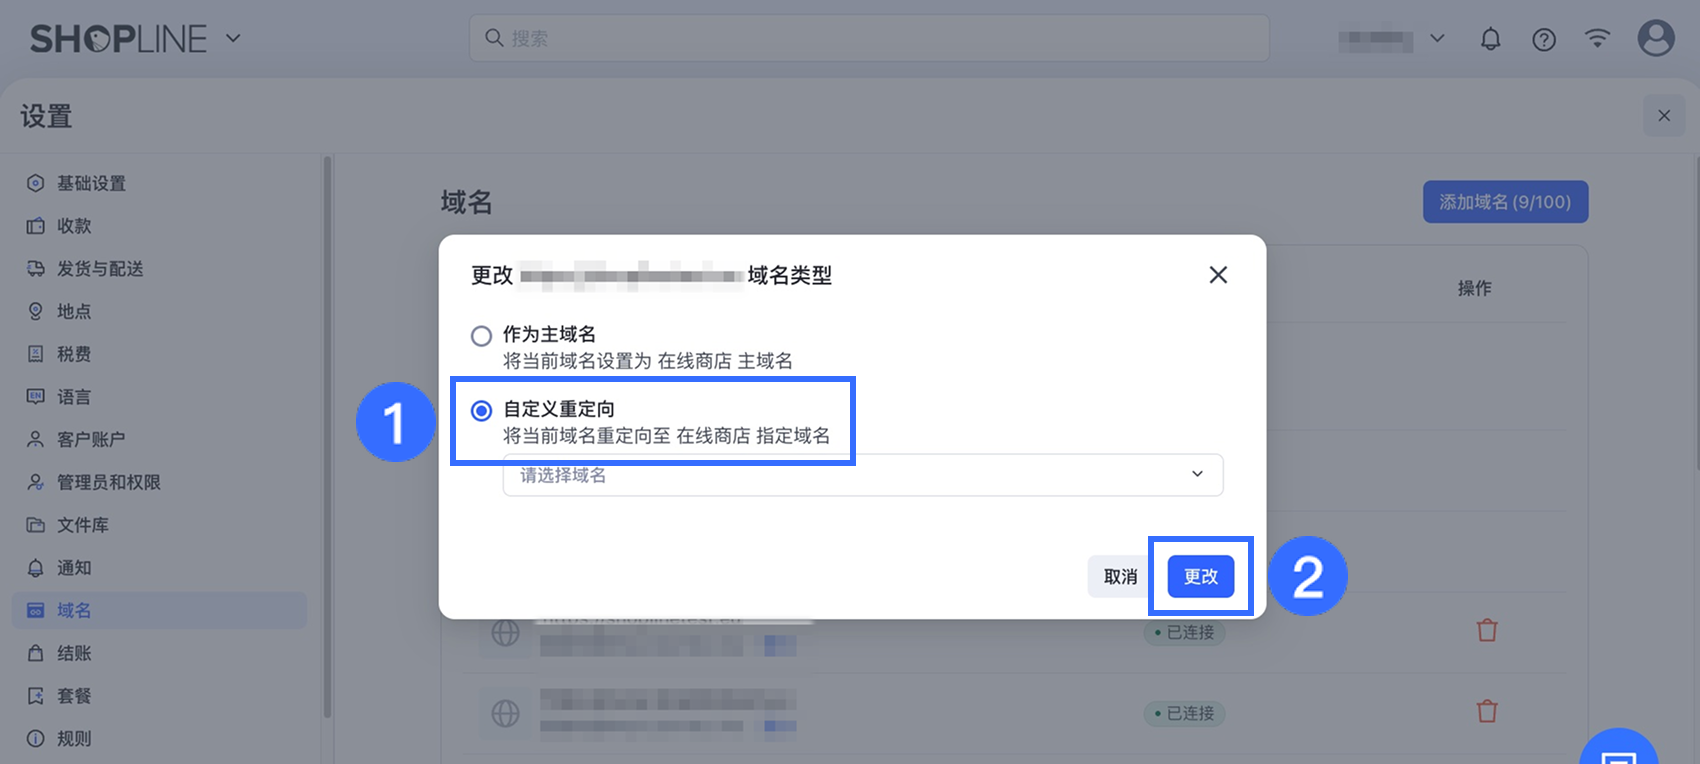The width and height of the screenshot is (1700, 764).
Task: Click the globe icon in last domain row
Action: click(x=505, y=713)
